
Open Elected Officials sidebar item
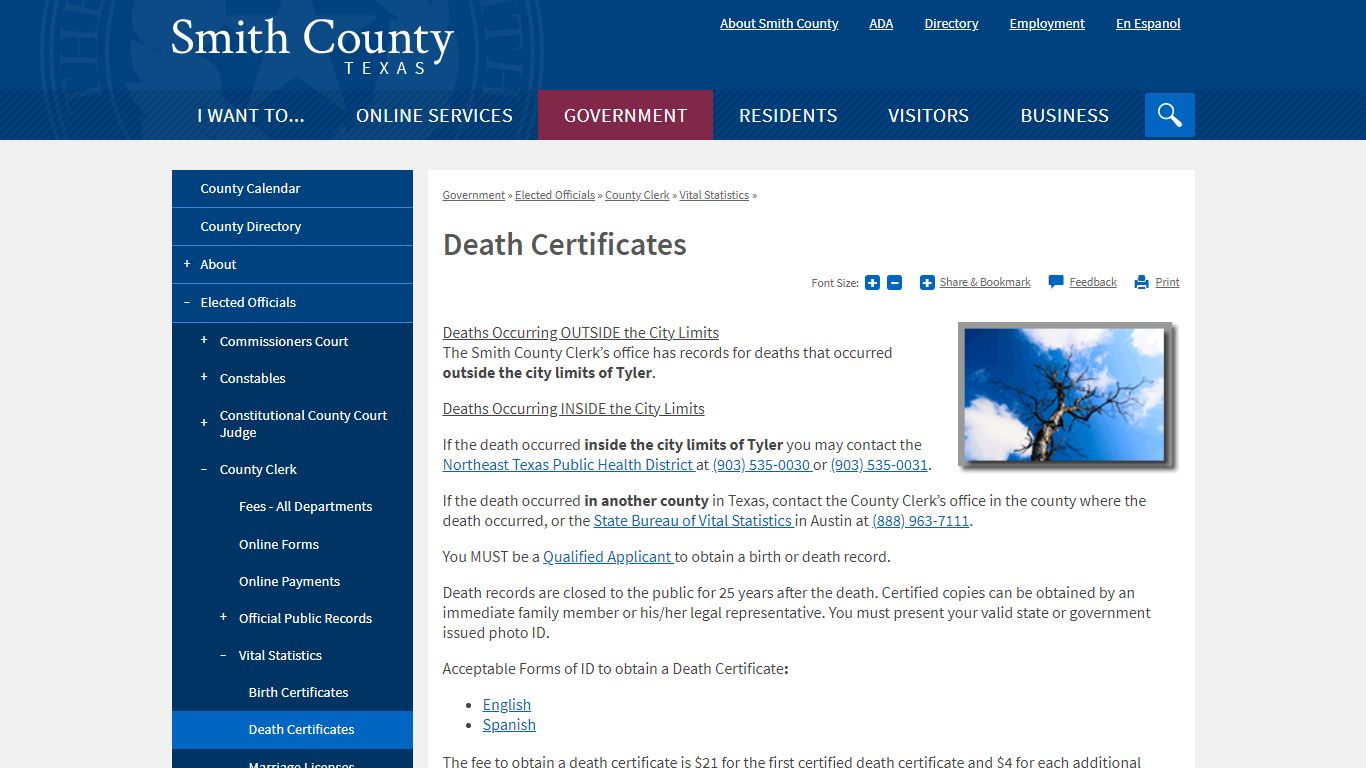[248, 303]
